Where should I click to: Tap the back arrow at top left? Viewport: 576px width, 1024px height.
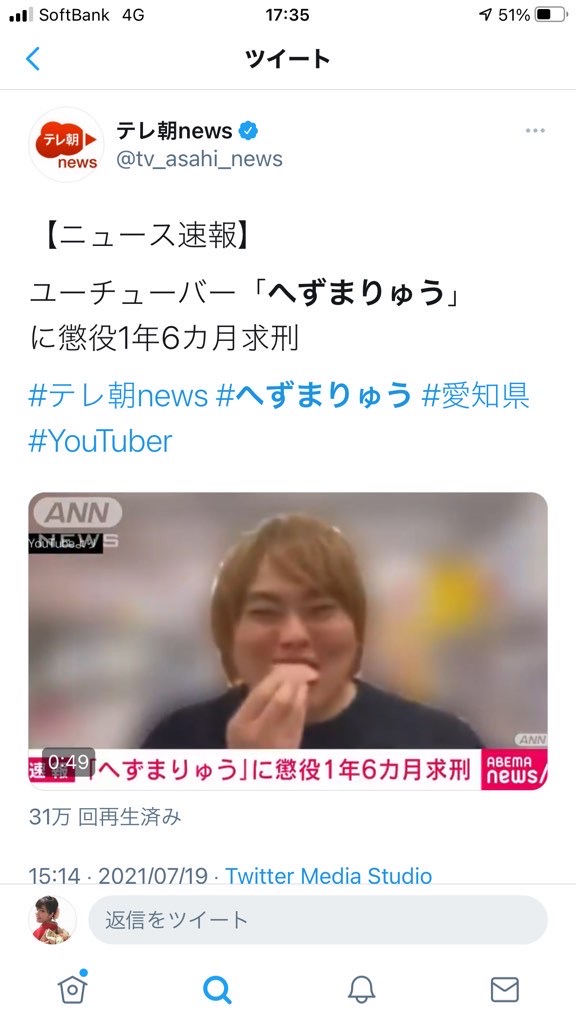pyautogui.click(x=33, y=59)
